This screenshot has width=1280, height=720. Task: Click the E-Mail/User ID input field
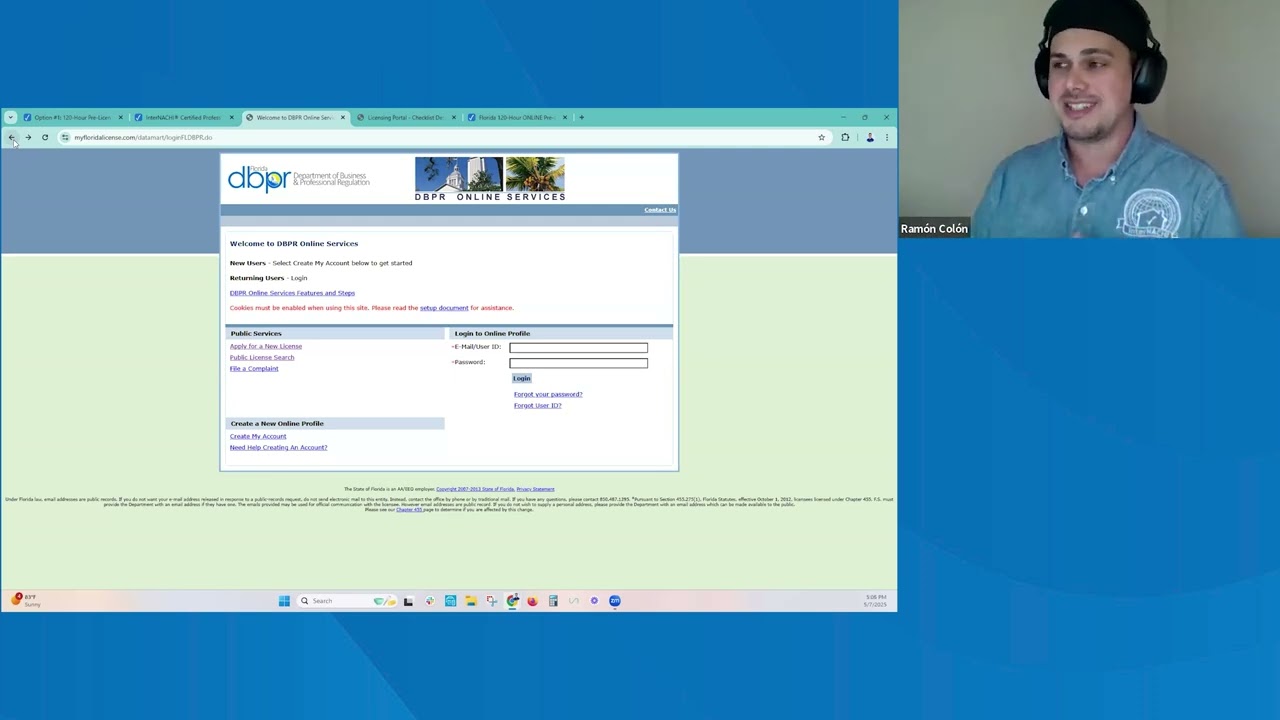[578, 348]
